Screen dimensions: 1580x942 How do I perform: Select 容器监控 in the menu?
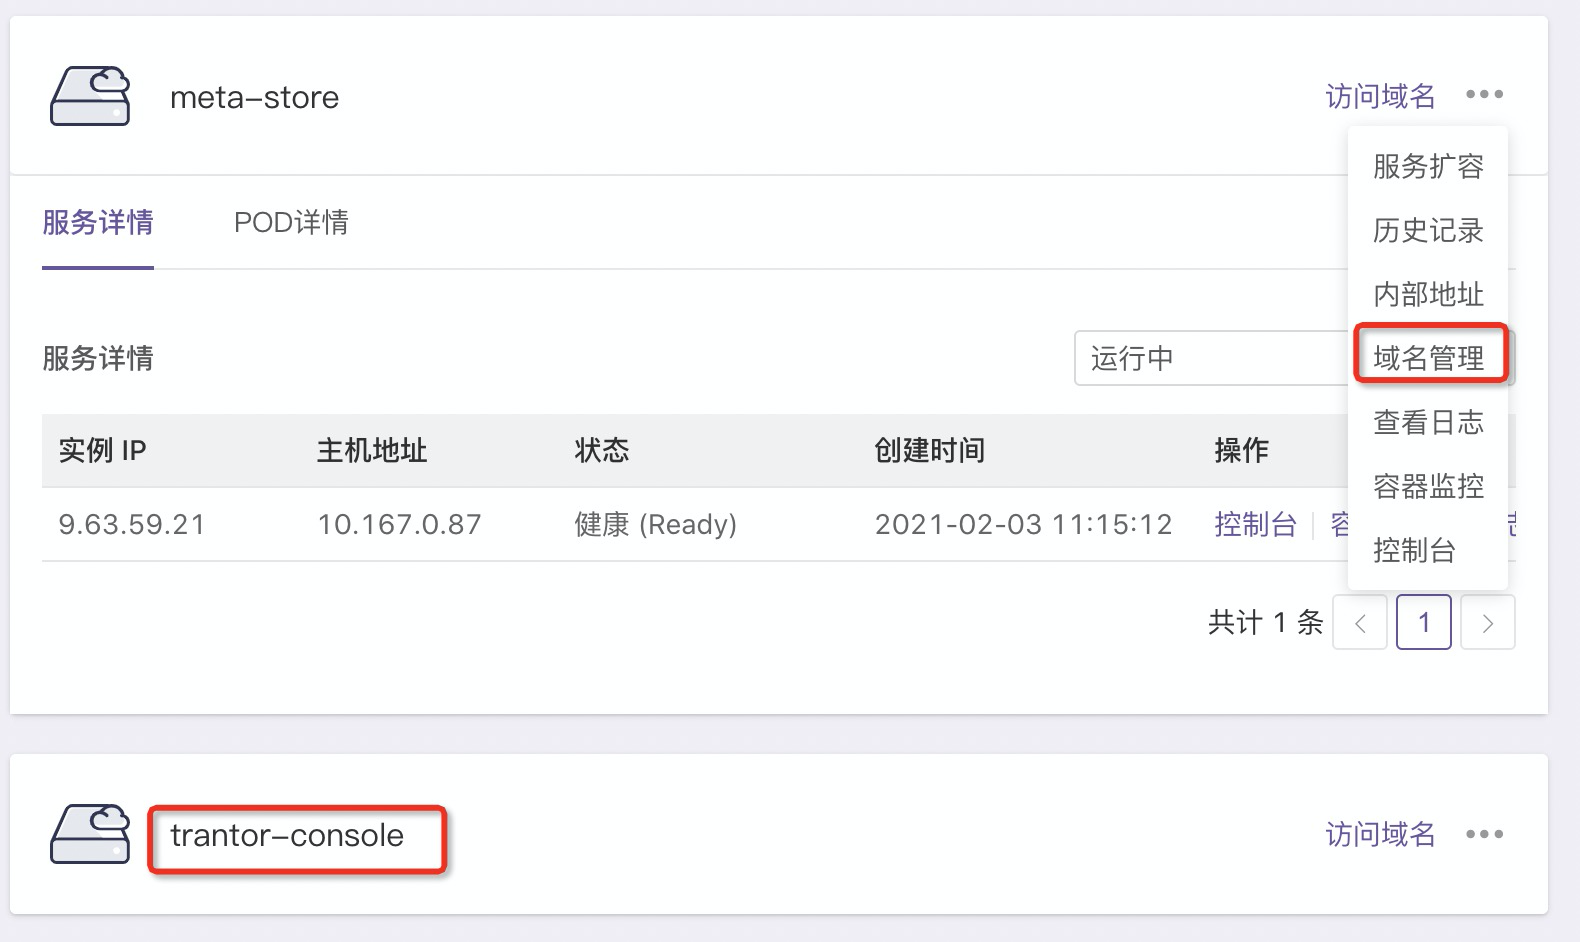click(1428, 486)
